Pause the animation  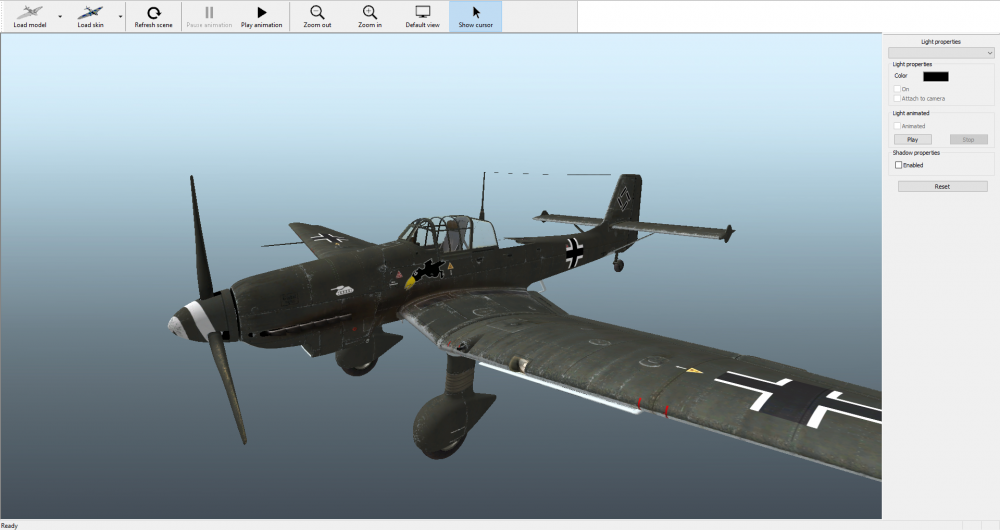tap(209, 17)
